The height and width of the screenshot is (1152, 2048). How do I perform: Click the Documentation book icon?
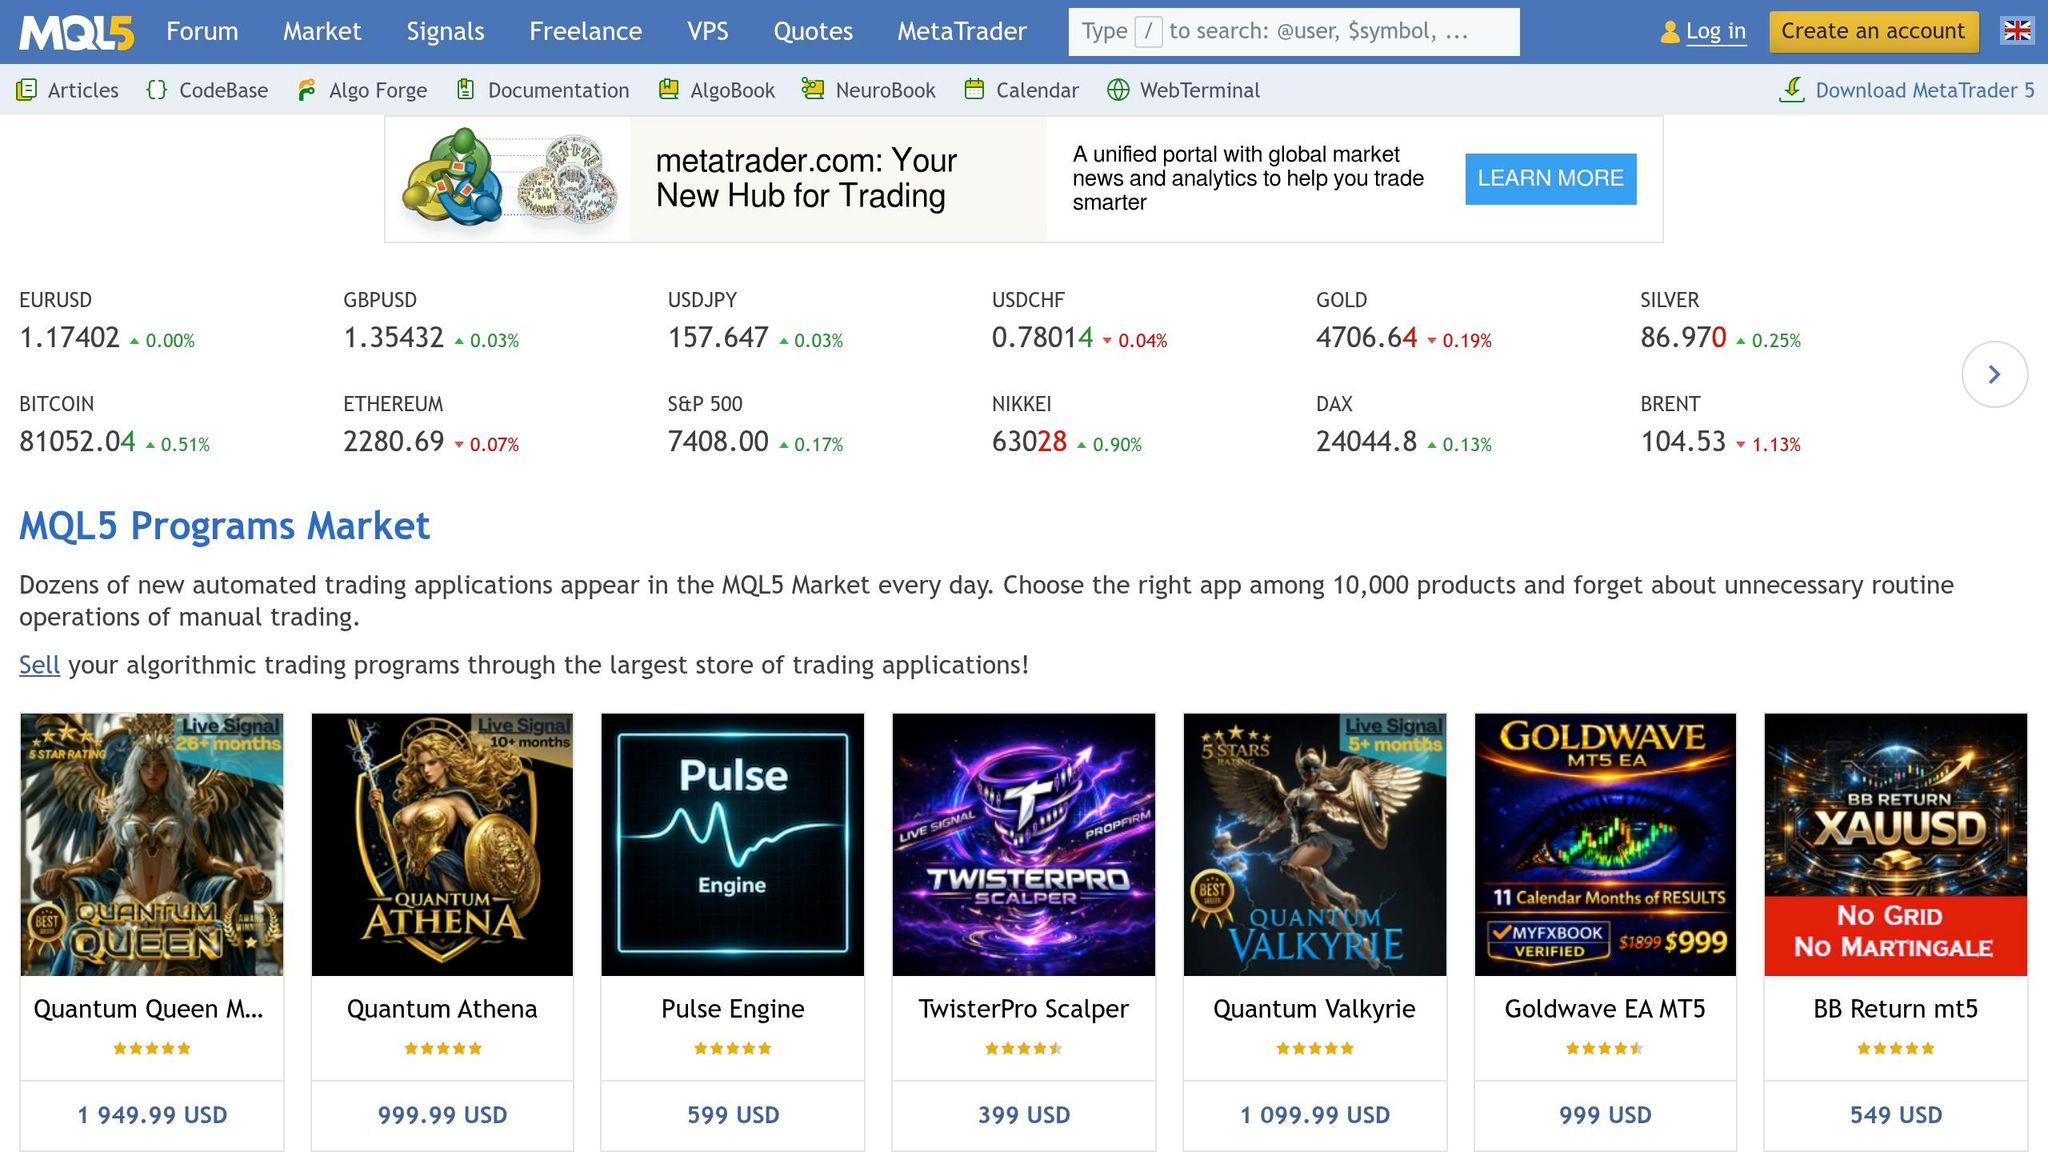465,90
